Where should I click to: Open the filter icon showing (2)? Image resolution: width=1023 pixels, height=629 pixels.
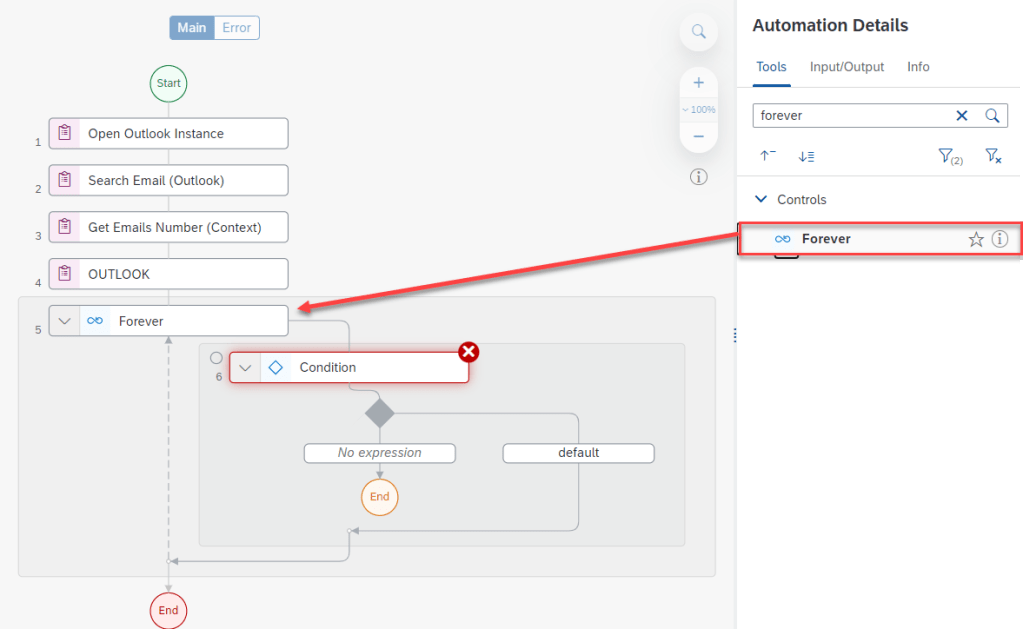click(947, 156)
